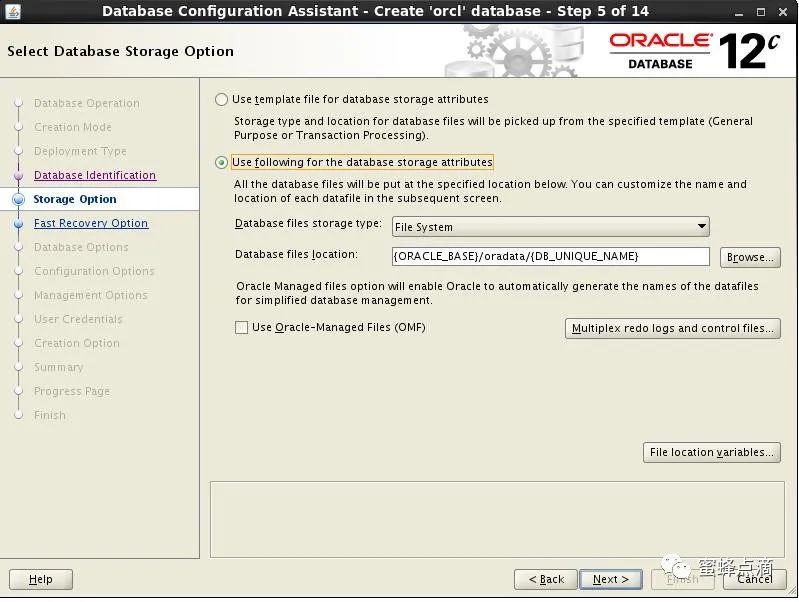Click 'Creation Mode' step text
The image size is (799, 602).
(x=73, y=127)
